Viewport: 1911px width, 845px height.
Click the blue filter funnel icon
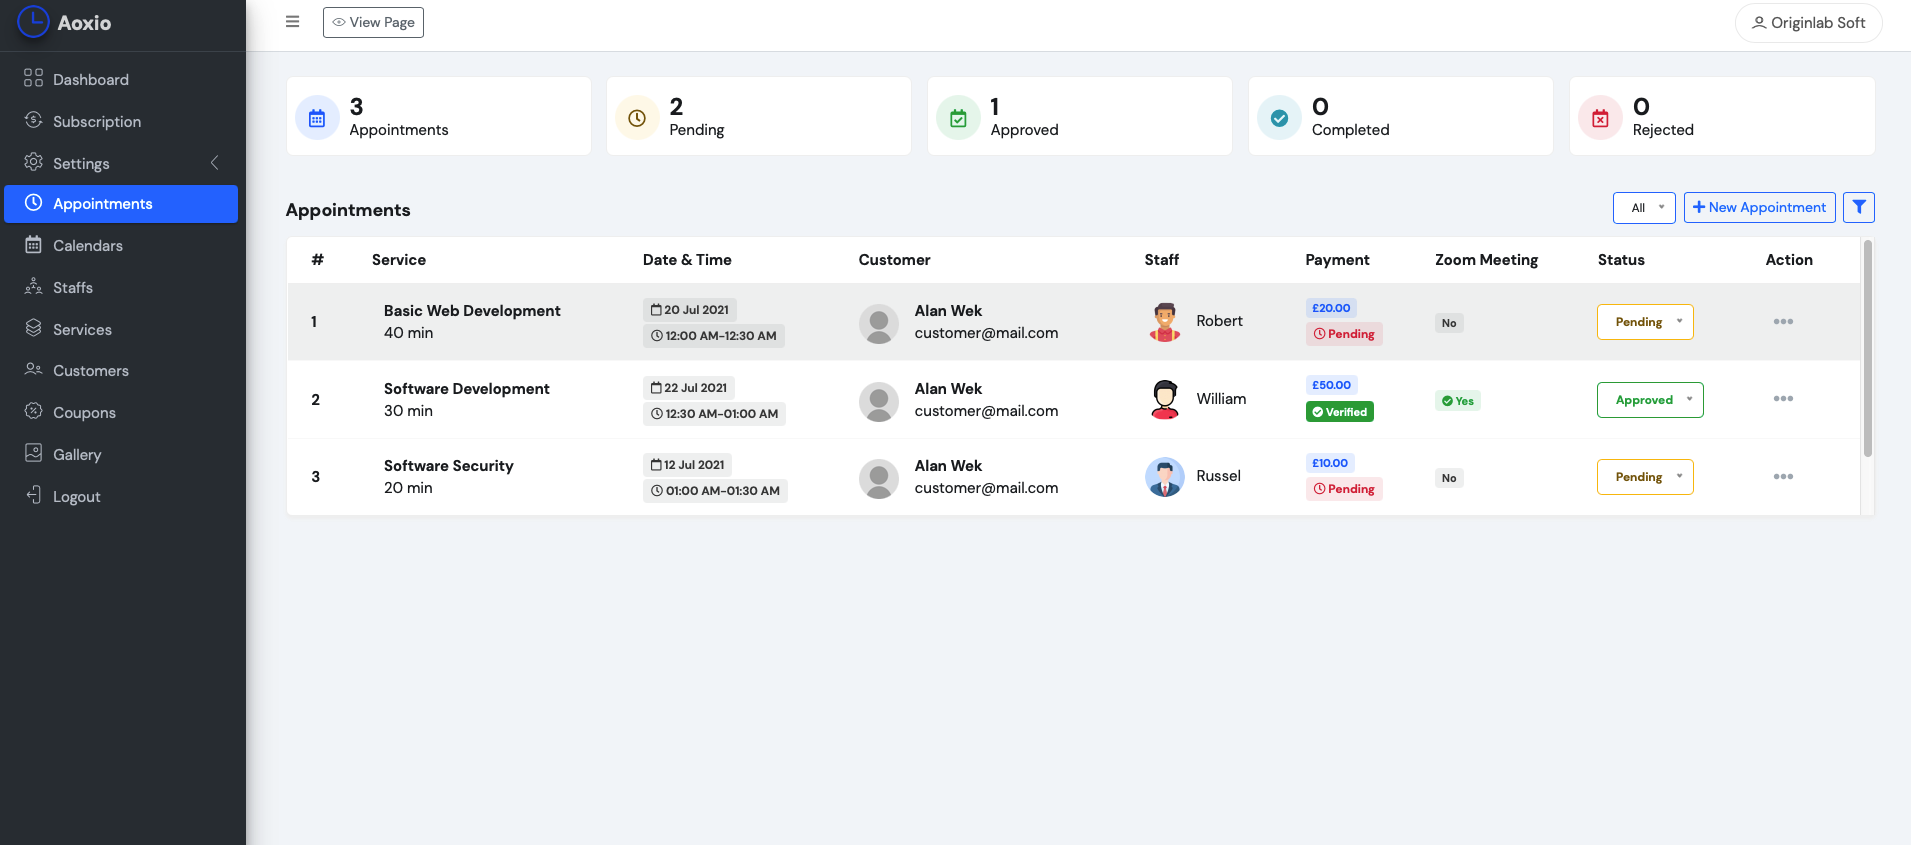pyautogui.click(x=1858, y=207)
